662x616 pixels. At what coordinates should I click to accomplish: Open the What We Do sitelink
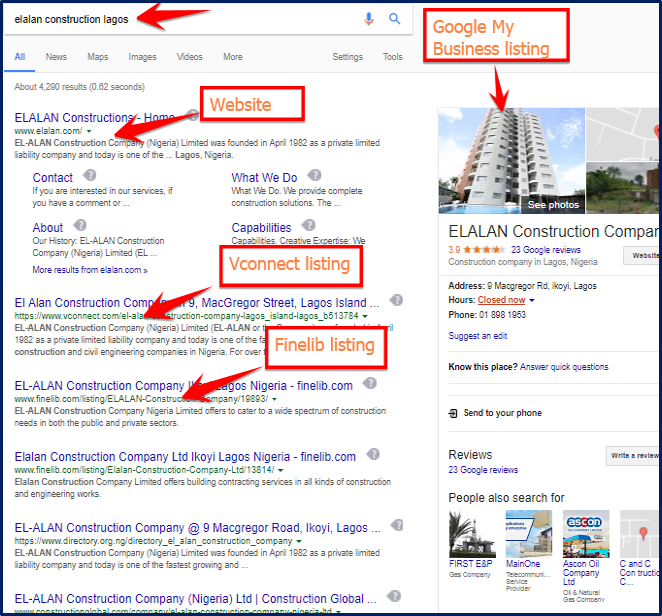click(x=264, y=178)
